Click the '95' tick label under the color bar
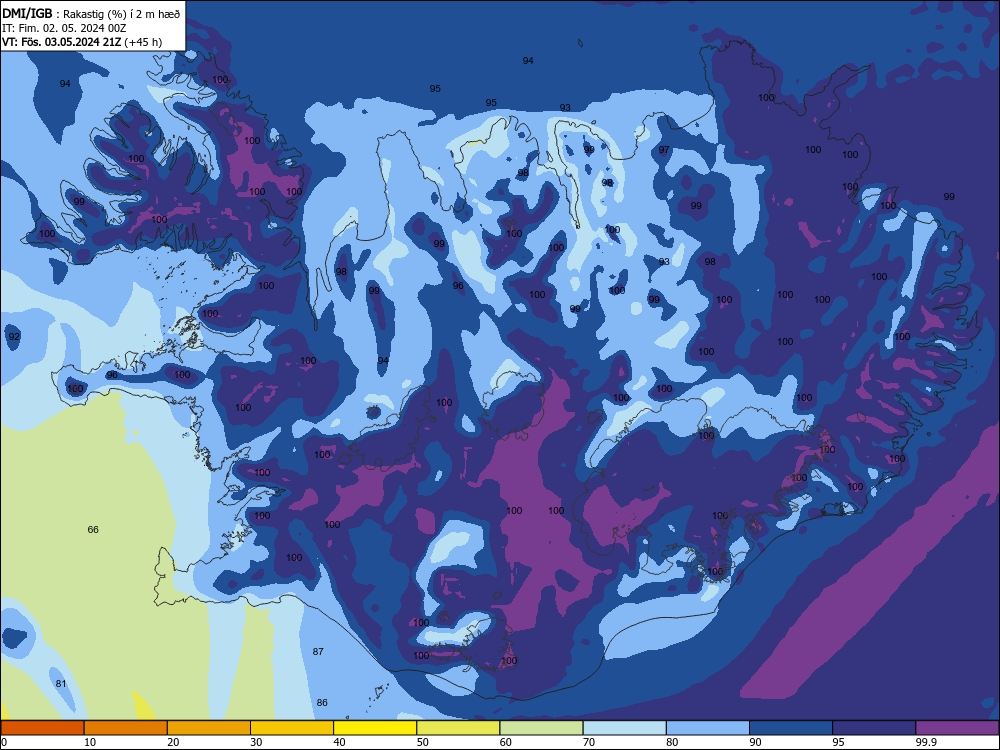The width and height of the screenshot is (1000, 750). pyautogui.click(x=839, y=742)
